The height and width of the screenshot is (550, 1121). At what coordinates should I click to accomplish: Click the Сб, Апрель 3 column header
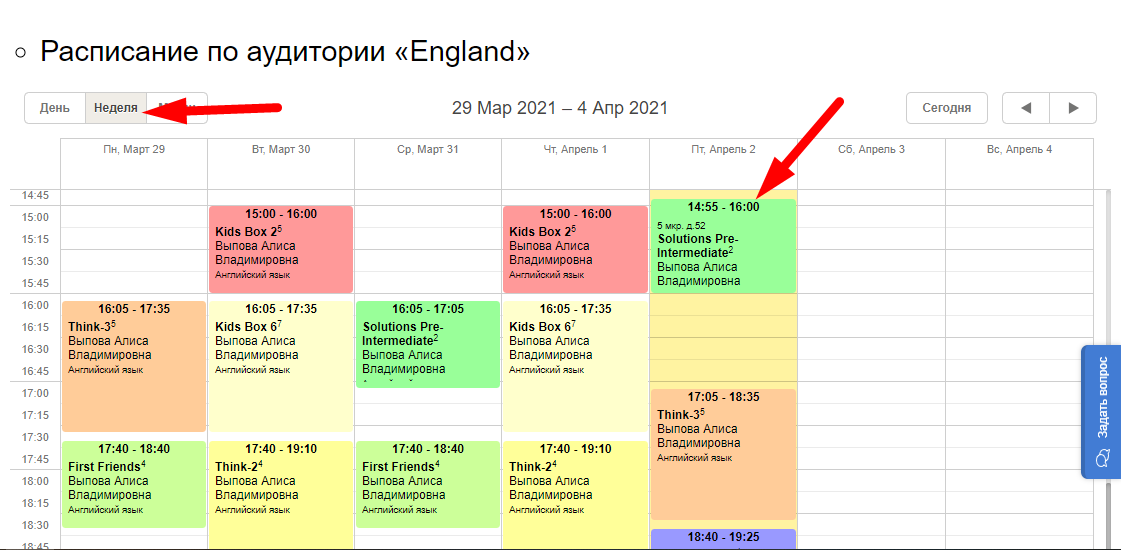point(871,149)
